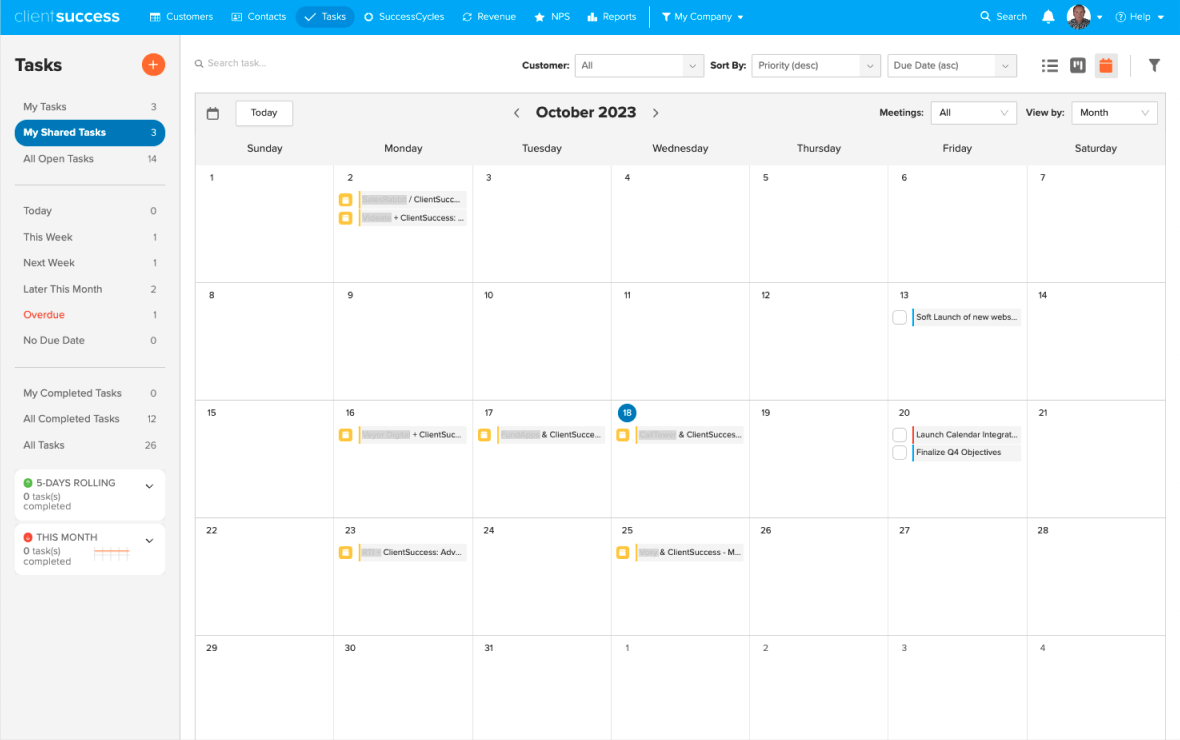The width and height of the screenshot is (1180, 740).
Task: Toggle yellow checkbox on October 25 task
Action: click(622, 552)
